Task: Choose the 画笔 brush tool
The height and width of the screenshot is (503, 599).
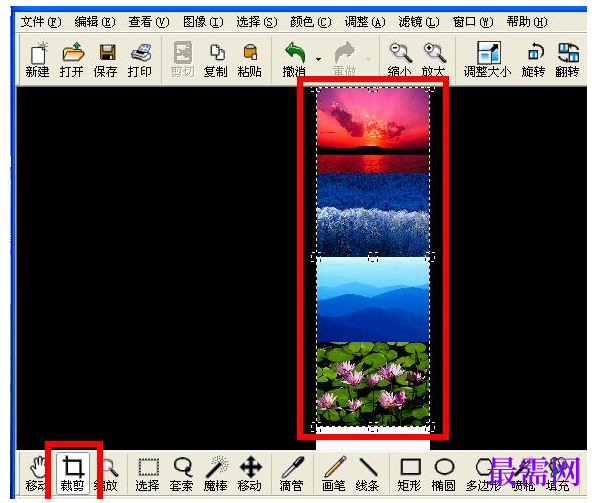Action: click(333, 474)
